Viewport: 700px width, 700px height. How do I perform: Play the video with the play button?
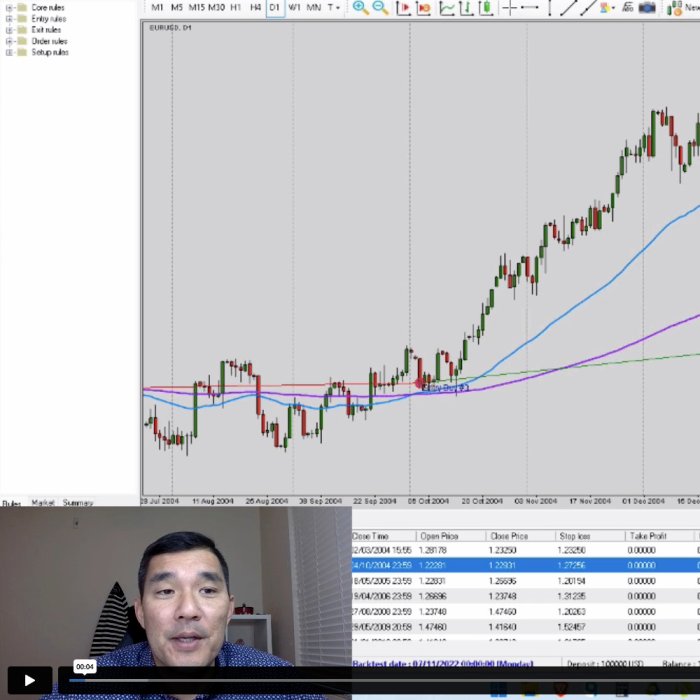coord(30,680)
